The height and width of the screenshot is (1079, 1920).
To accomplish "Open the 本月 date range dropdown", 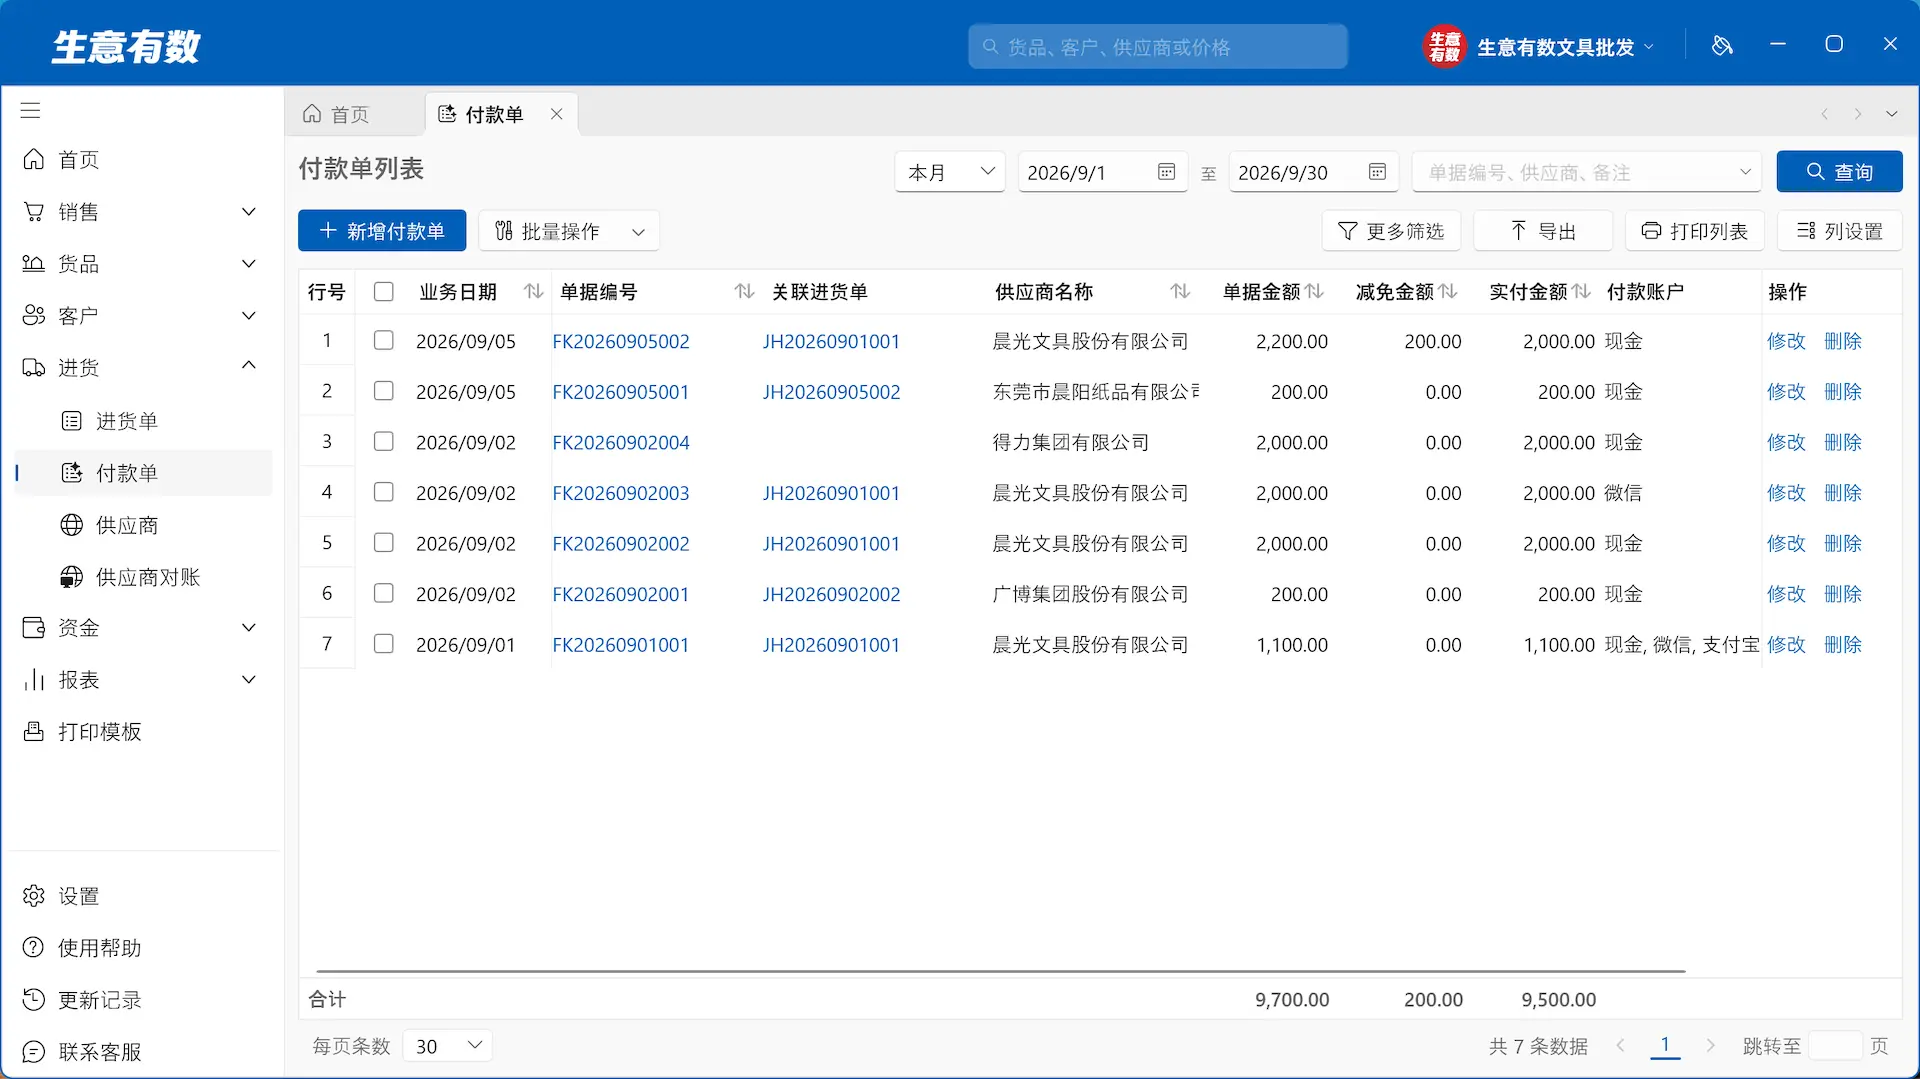I will [950, 172].
